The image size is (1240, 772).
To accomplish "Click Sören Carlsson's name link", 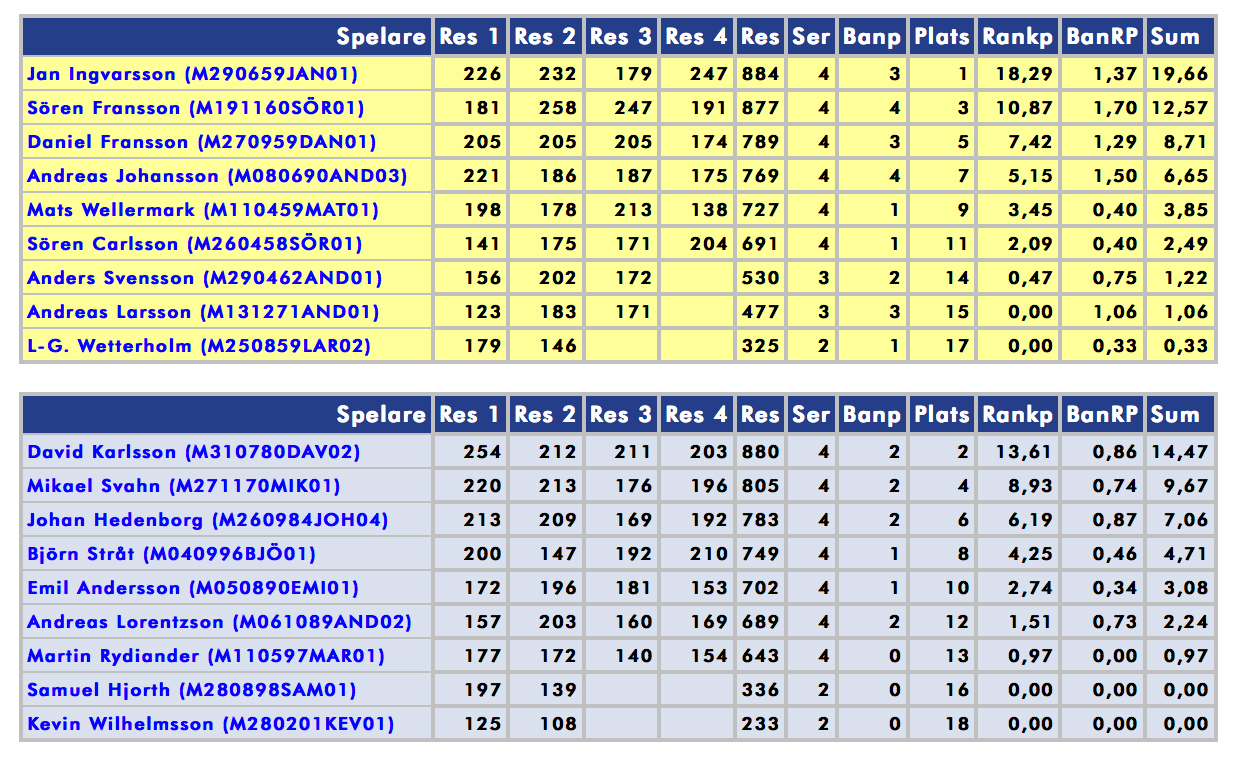I will 194,244.
